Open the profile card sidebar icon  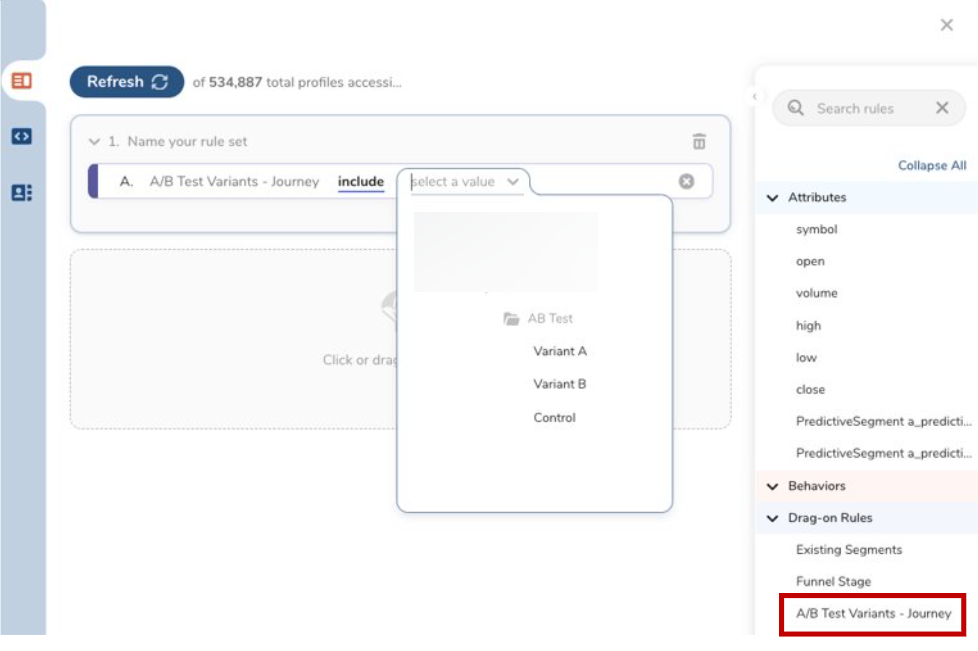click(21, 193)
